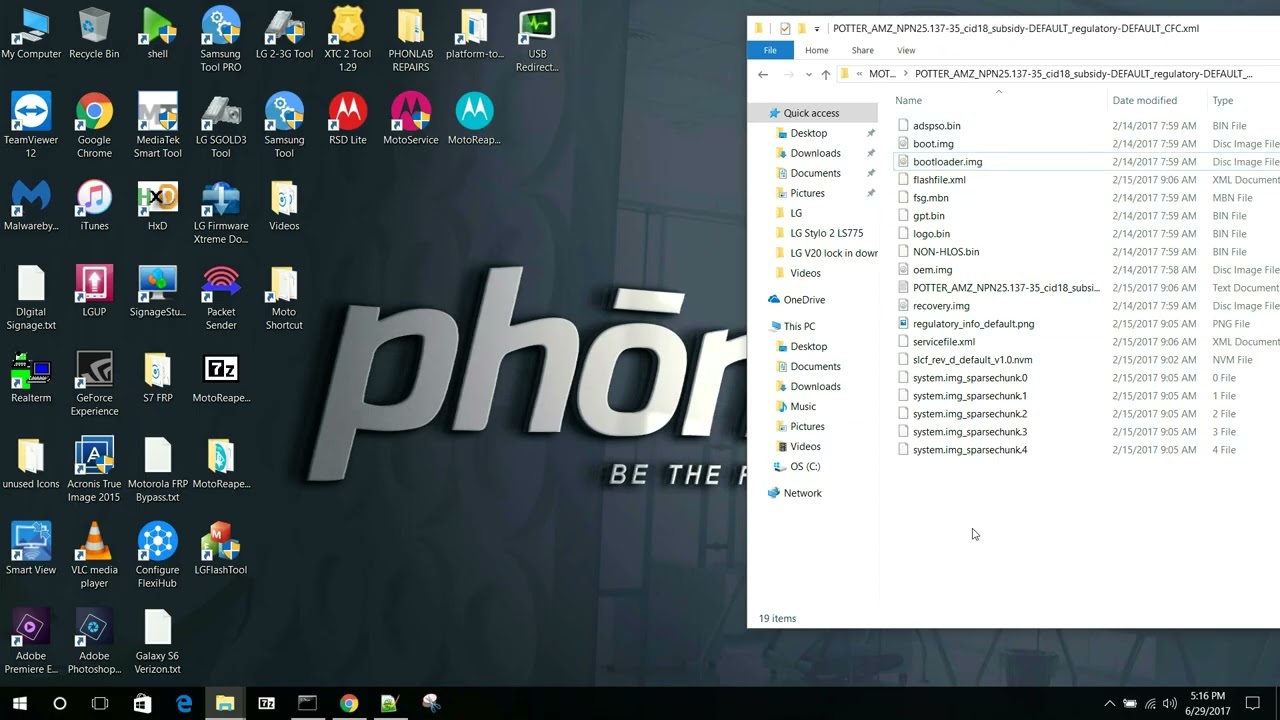Click the address bar path field
The width and height of the screenshot is (1280, 720).
point(1059,74)
